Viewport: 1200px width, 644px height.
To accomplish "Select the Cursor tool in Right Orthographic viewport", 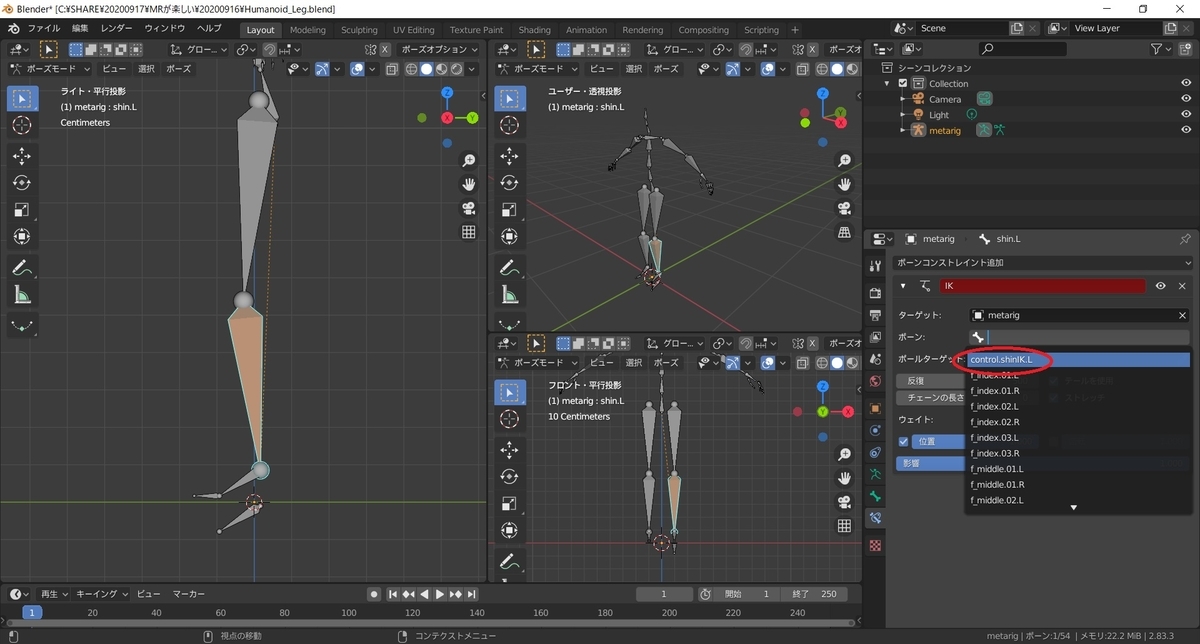I will [x=22, y=125].
